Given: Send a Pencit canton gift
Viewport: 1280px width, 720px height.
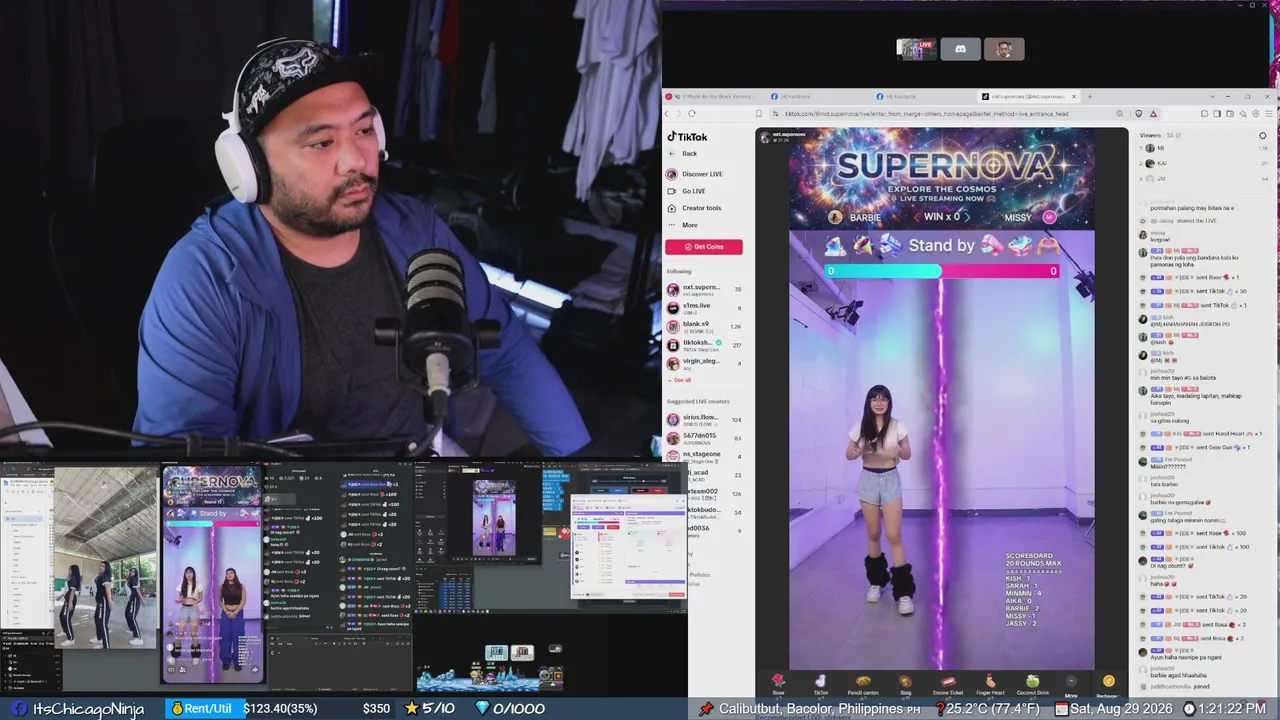Looking at the screenshot, I should pos(863,684).
